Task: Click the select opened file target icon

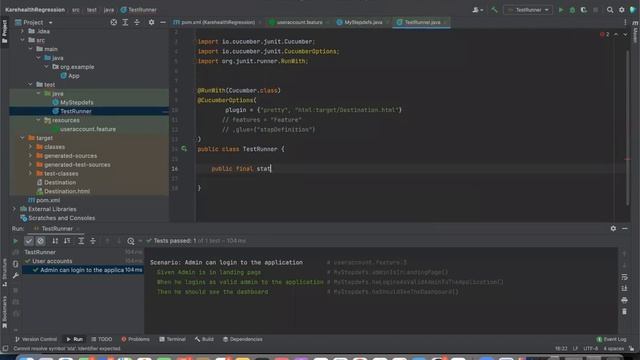Action: pyautogui.click(x=113, y=22)
